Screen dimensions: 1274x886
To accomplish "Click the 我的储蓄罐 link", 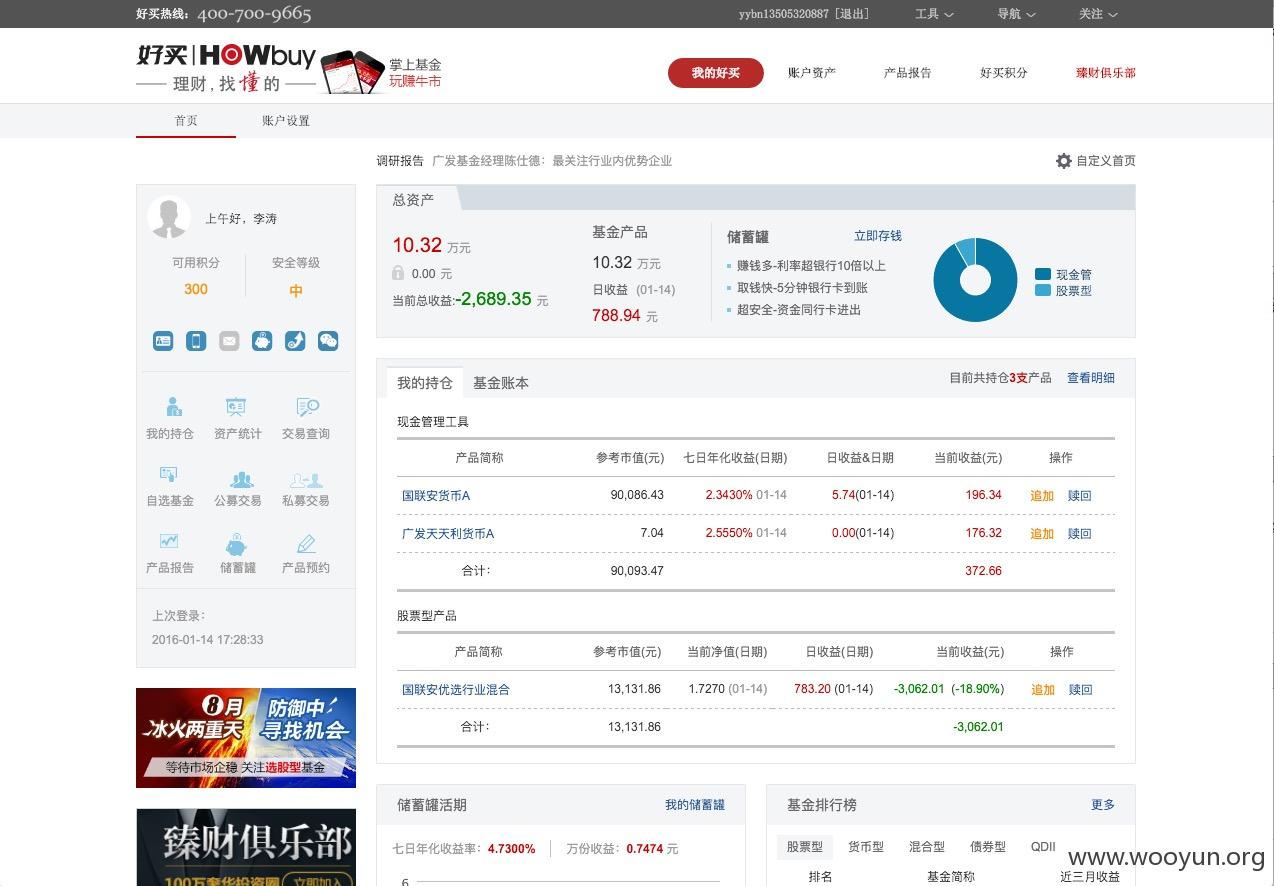I will pyautogui.click(x=695, y=805).
